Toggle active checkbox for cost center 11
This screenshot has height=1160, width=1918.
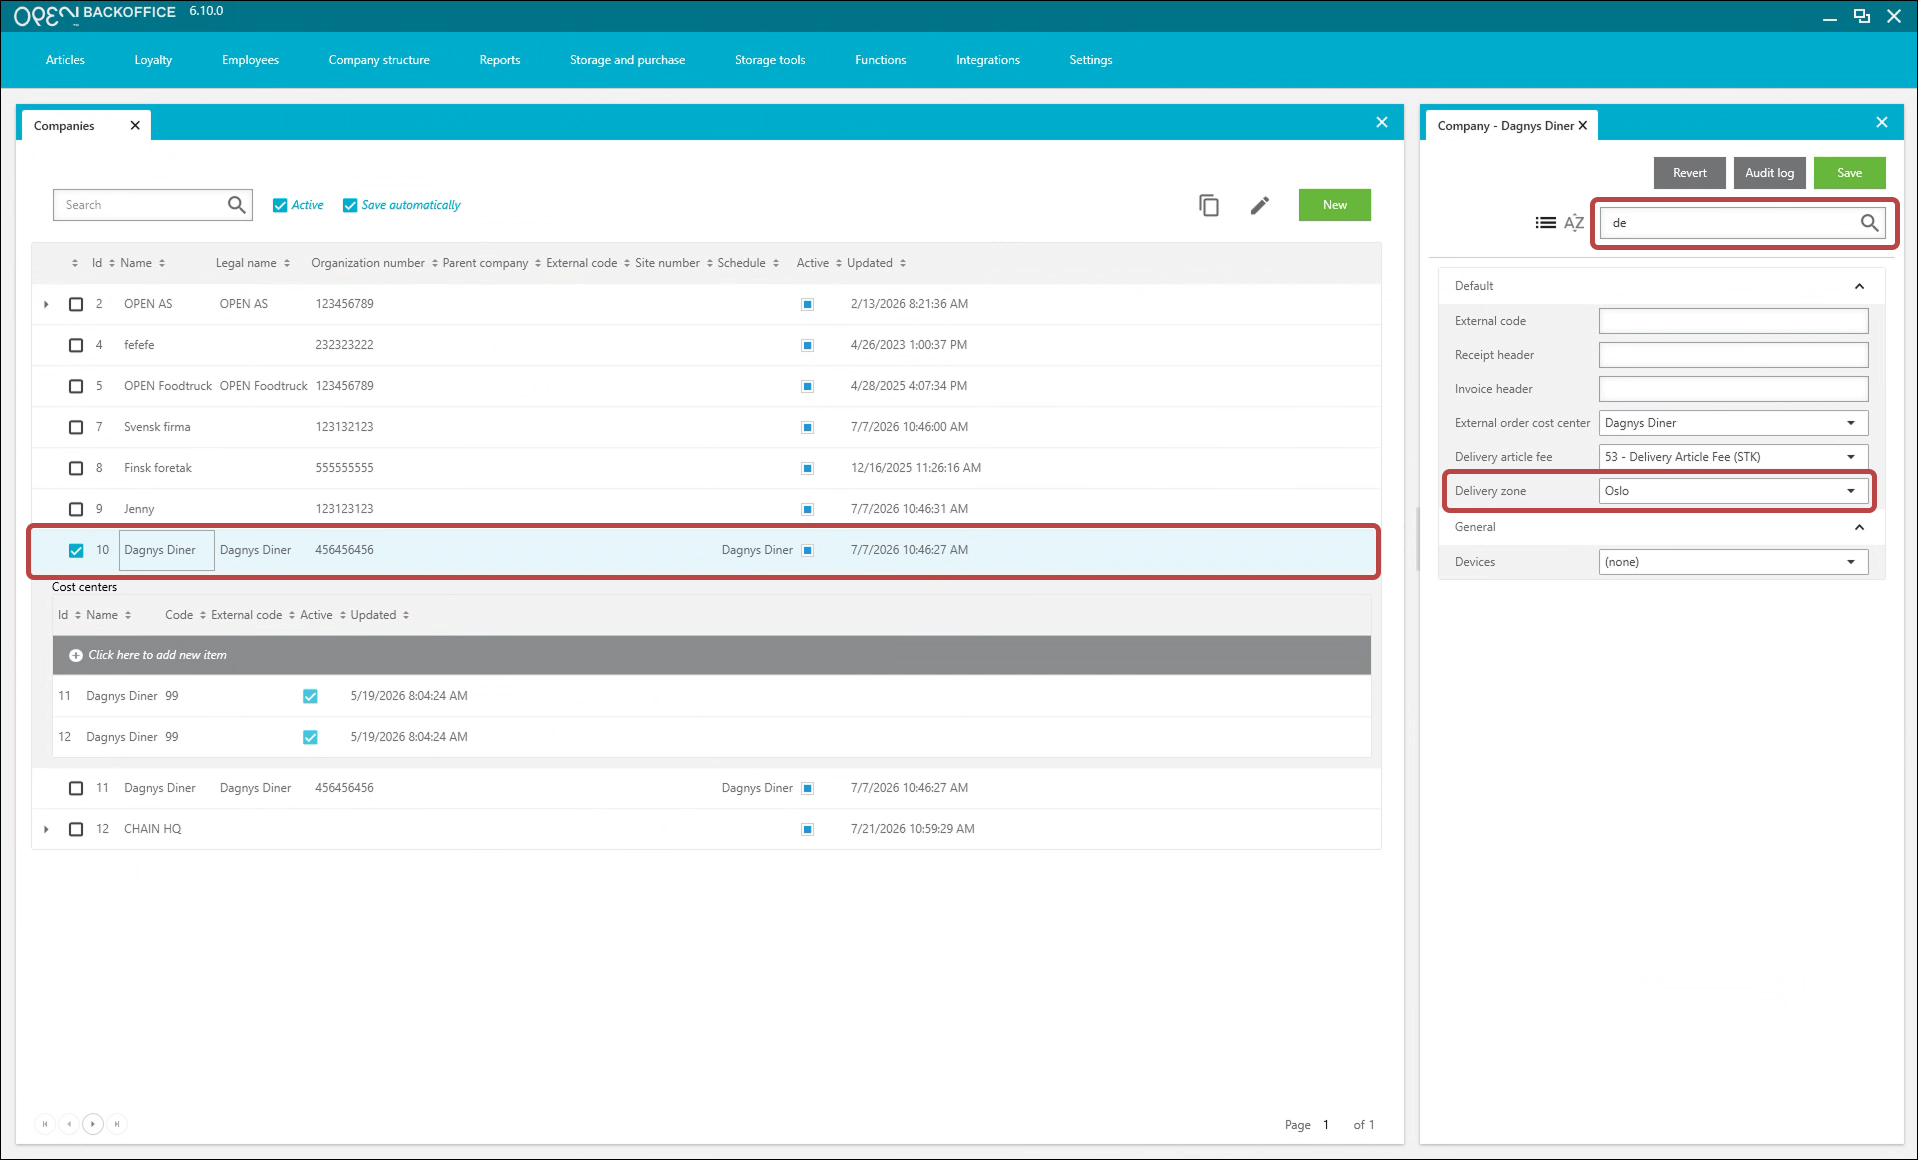[310, 696]
